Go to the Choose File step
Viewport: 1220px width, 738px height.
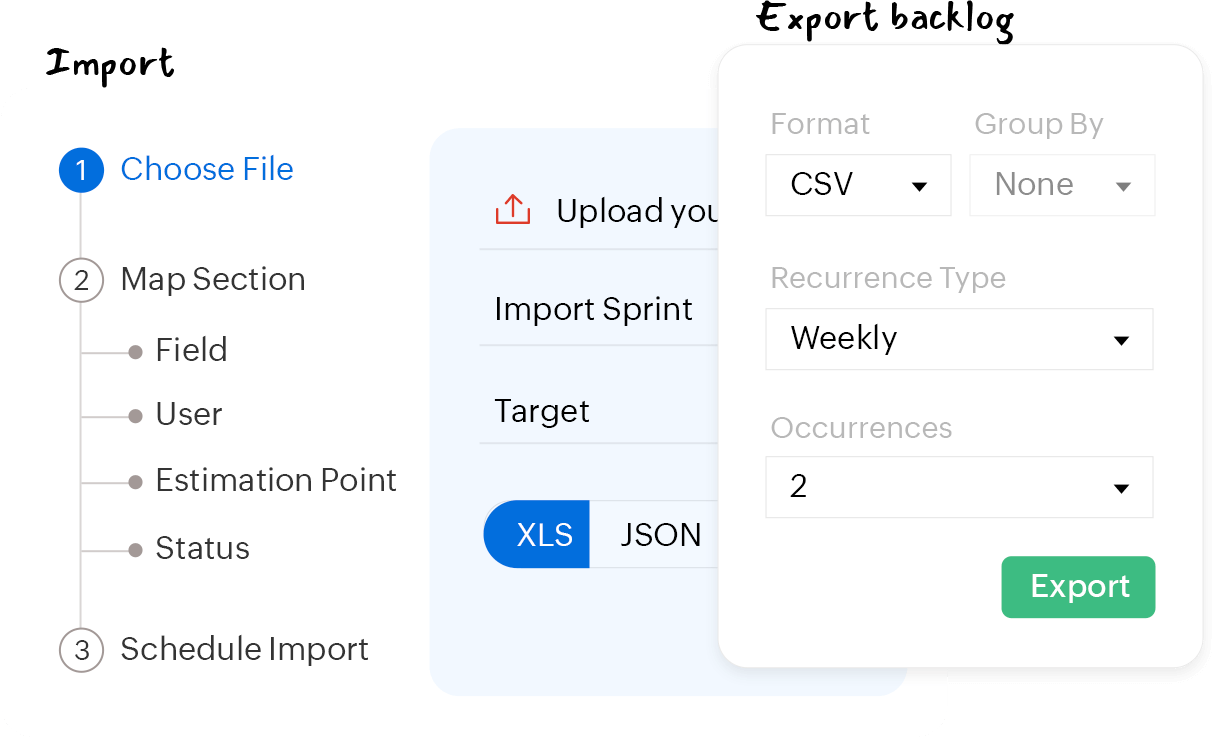[207, 169]
